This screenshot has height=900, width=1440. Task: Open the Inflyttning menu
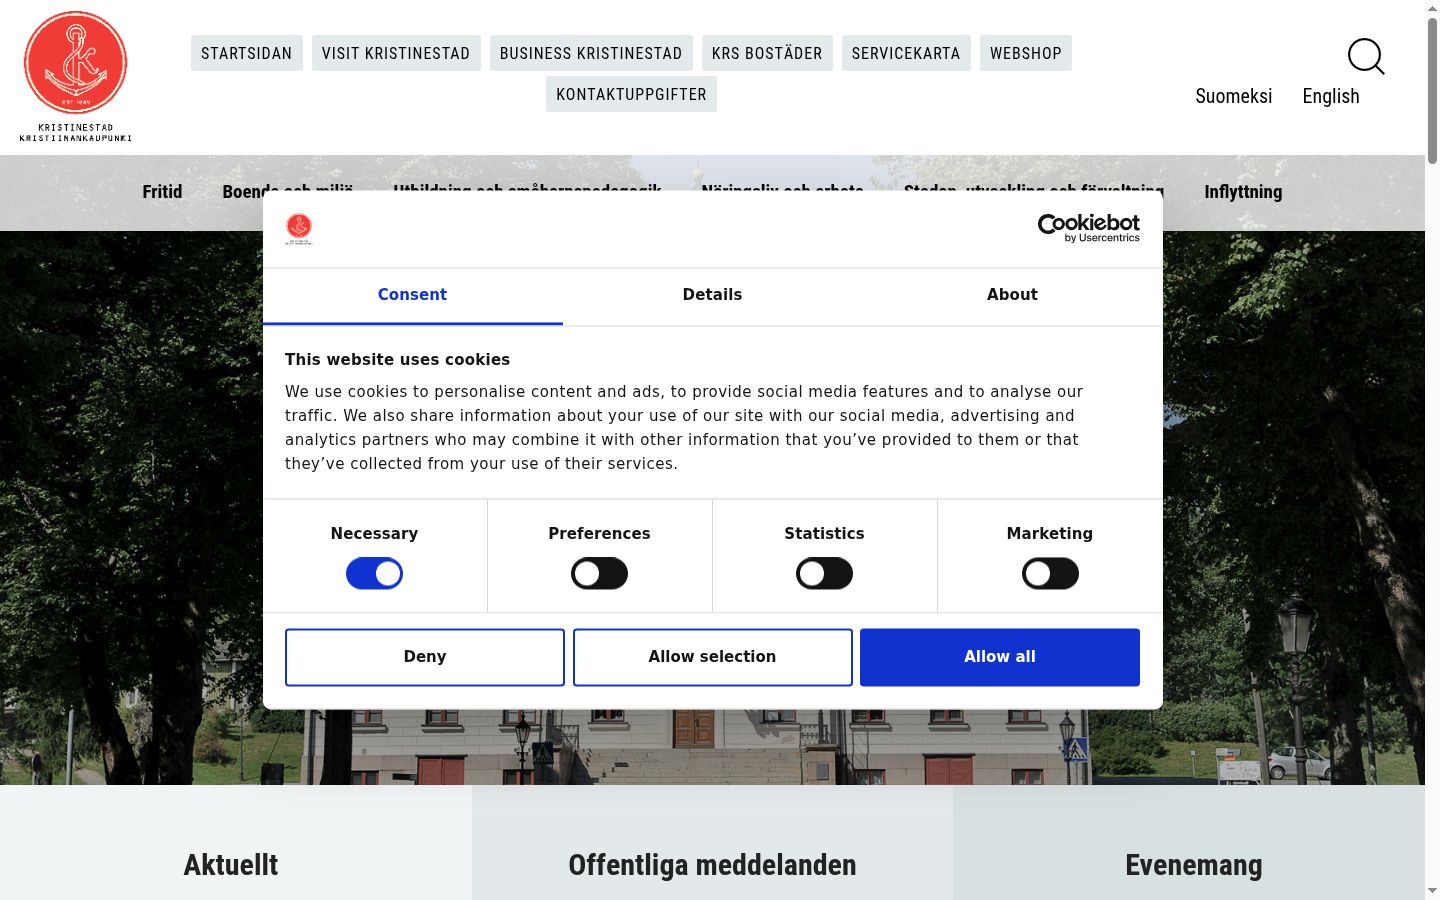click(x=1243, y=192)
